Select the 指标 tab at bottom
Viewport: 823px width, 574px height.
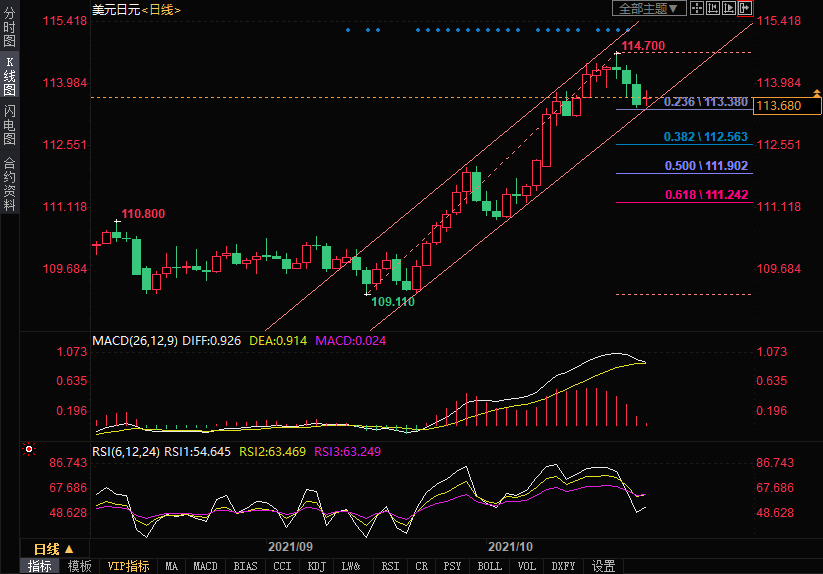click(40, 566)
